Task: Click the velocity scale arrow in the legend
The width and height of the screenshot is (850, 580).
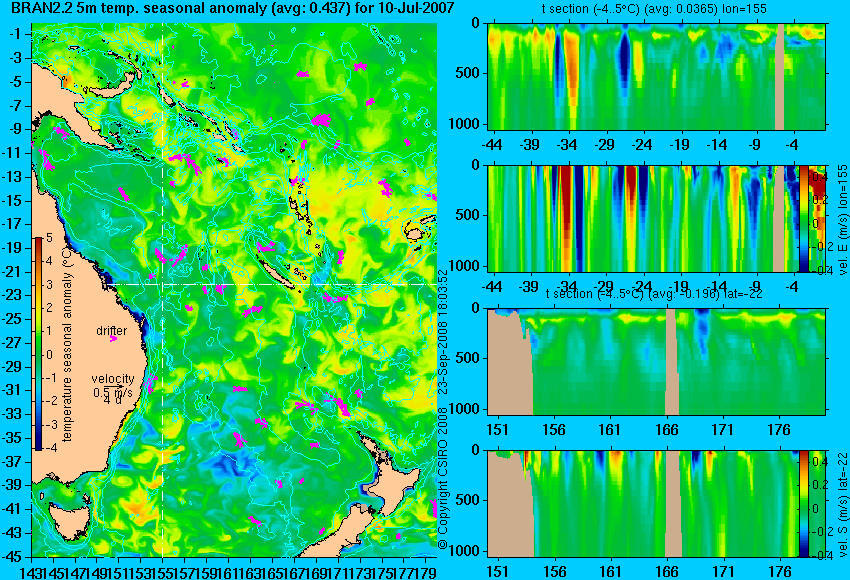Action: [115, 386]
